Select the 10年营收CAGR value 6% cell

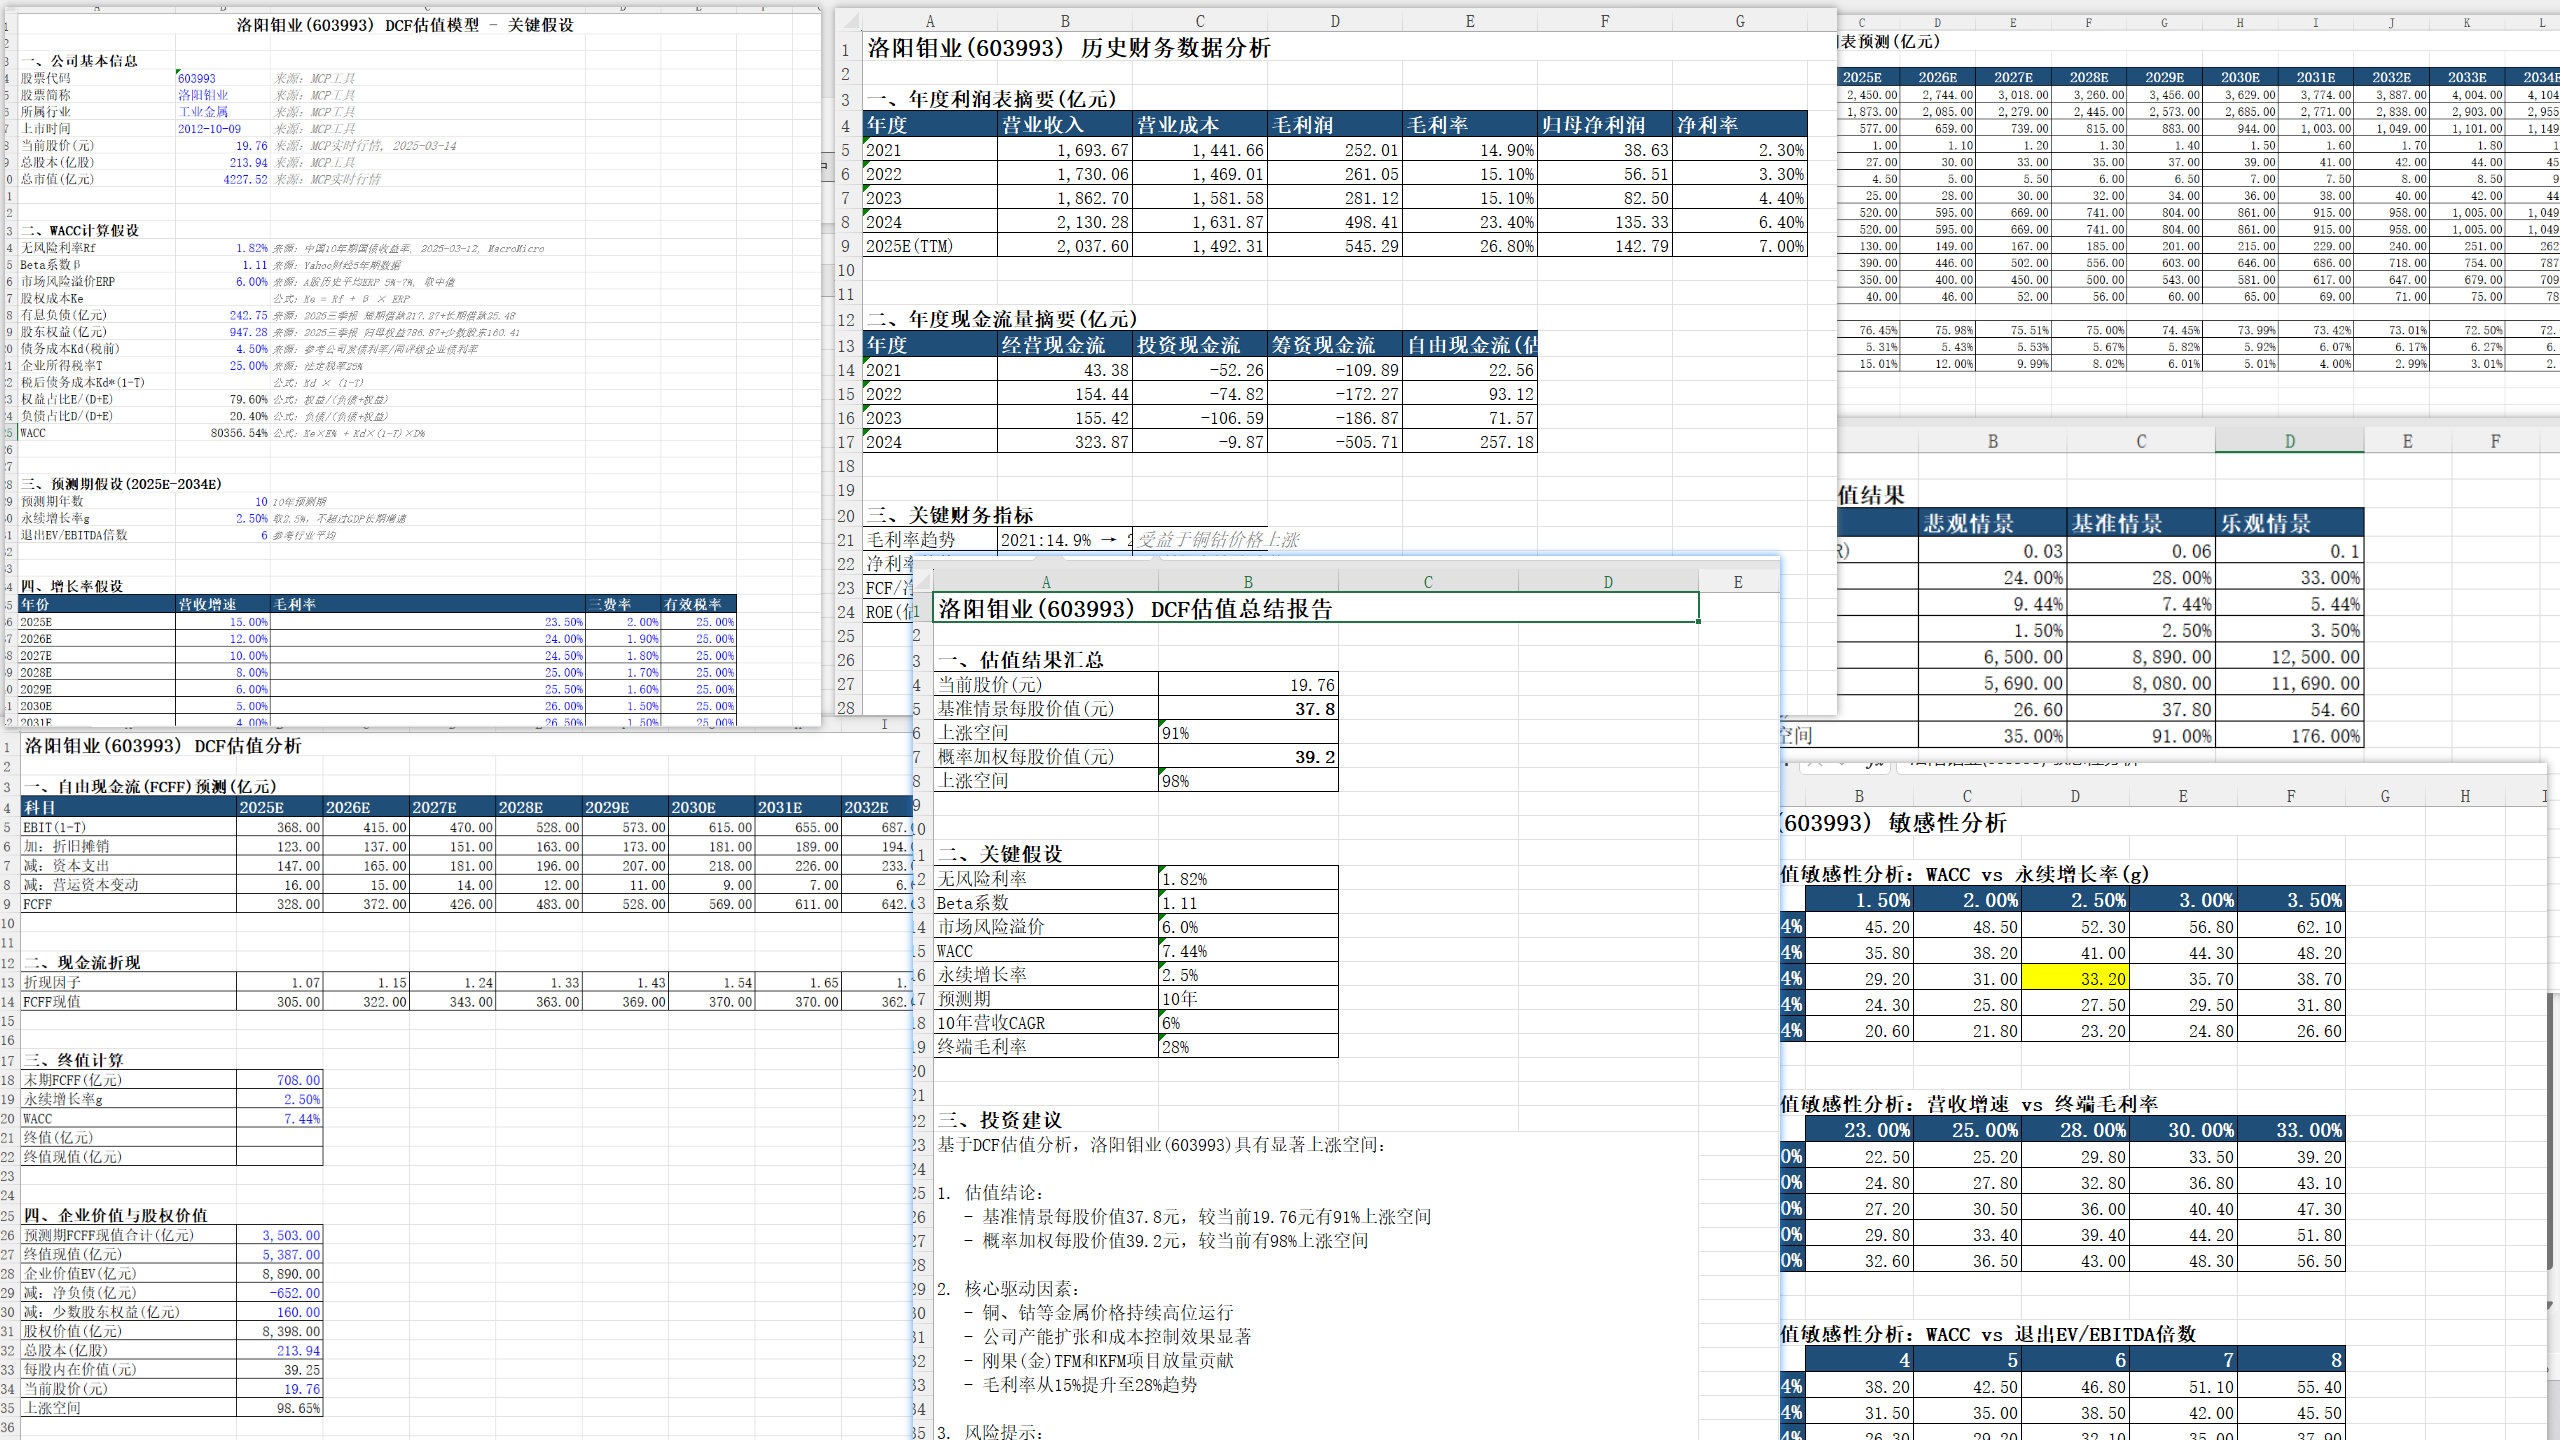[x=1248, y=1023]
